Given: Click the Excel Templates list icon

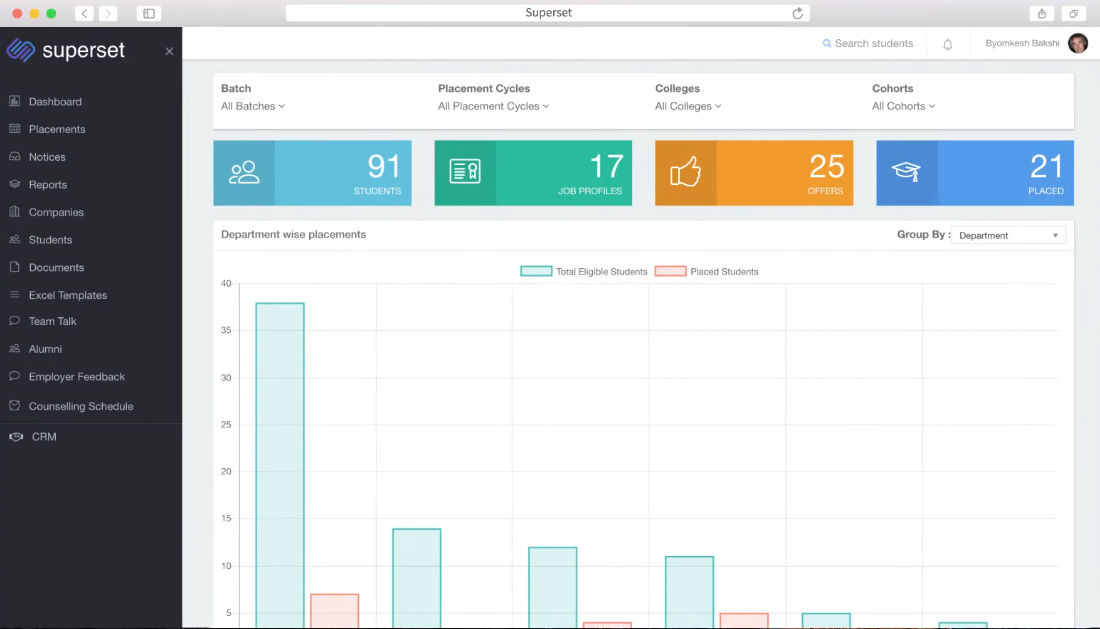Looking at the screenshot, I should (x=15, y=295).
